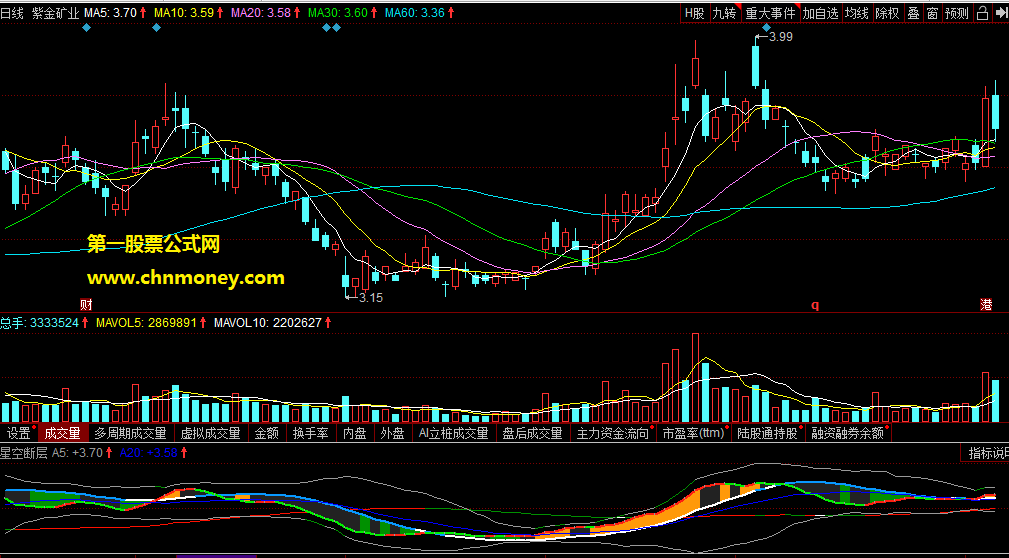Click the MA5: 3.70 label
Screen dimensions: 1009x558
110,12
